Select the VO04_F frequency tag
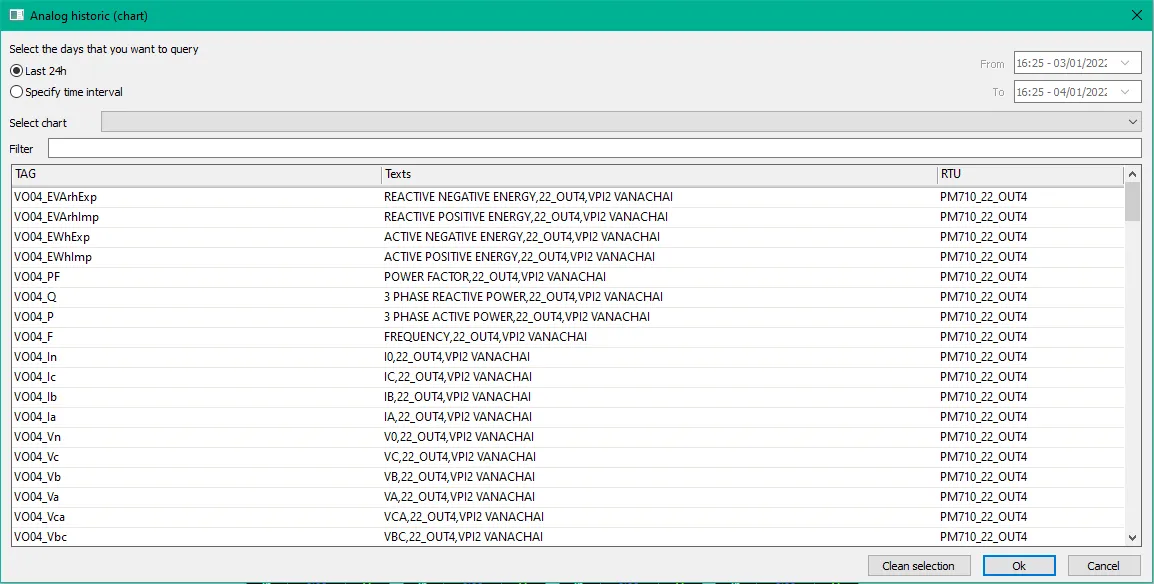Viewport: 1154px width, 584px height. tap(568, 337)
